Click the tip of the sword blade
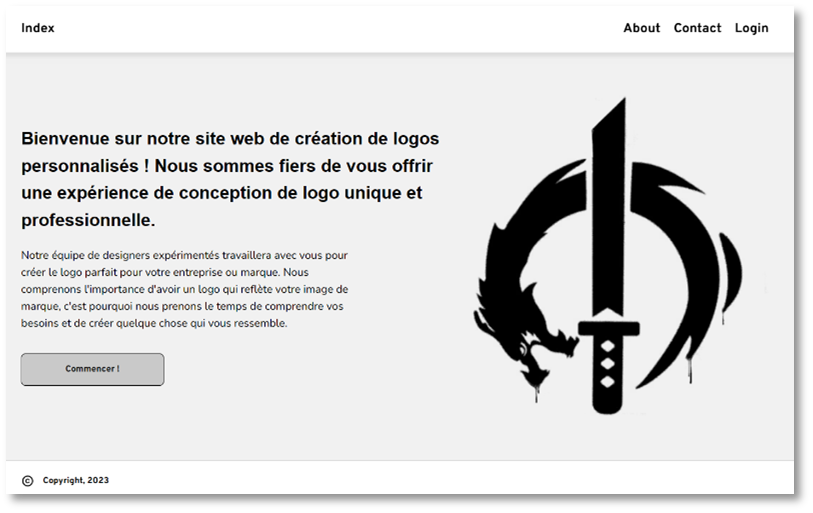This screenshot has height=513, width=813. [620, 104]
